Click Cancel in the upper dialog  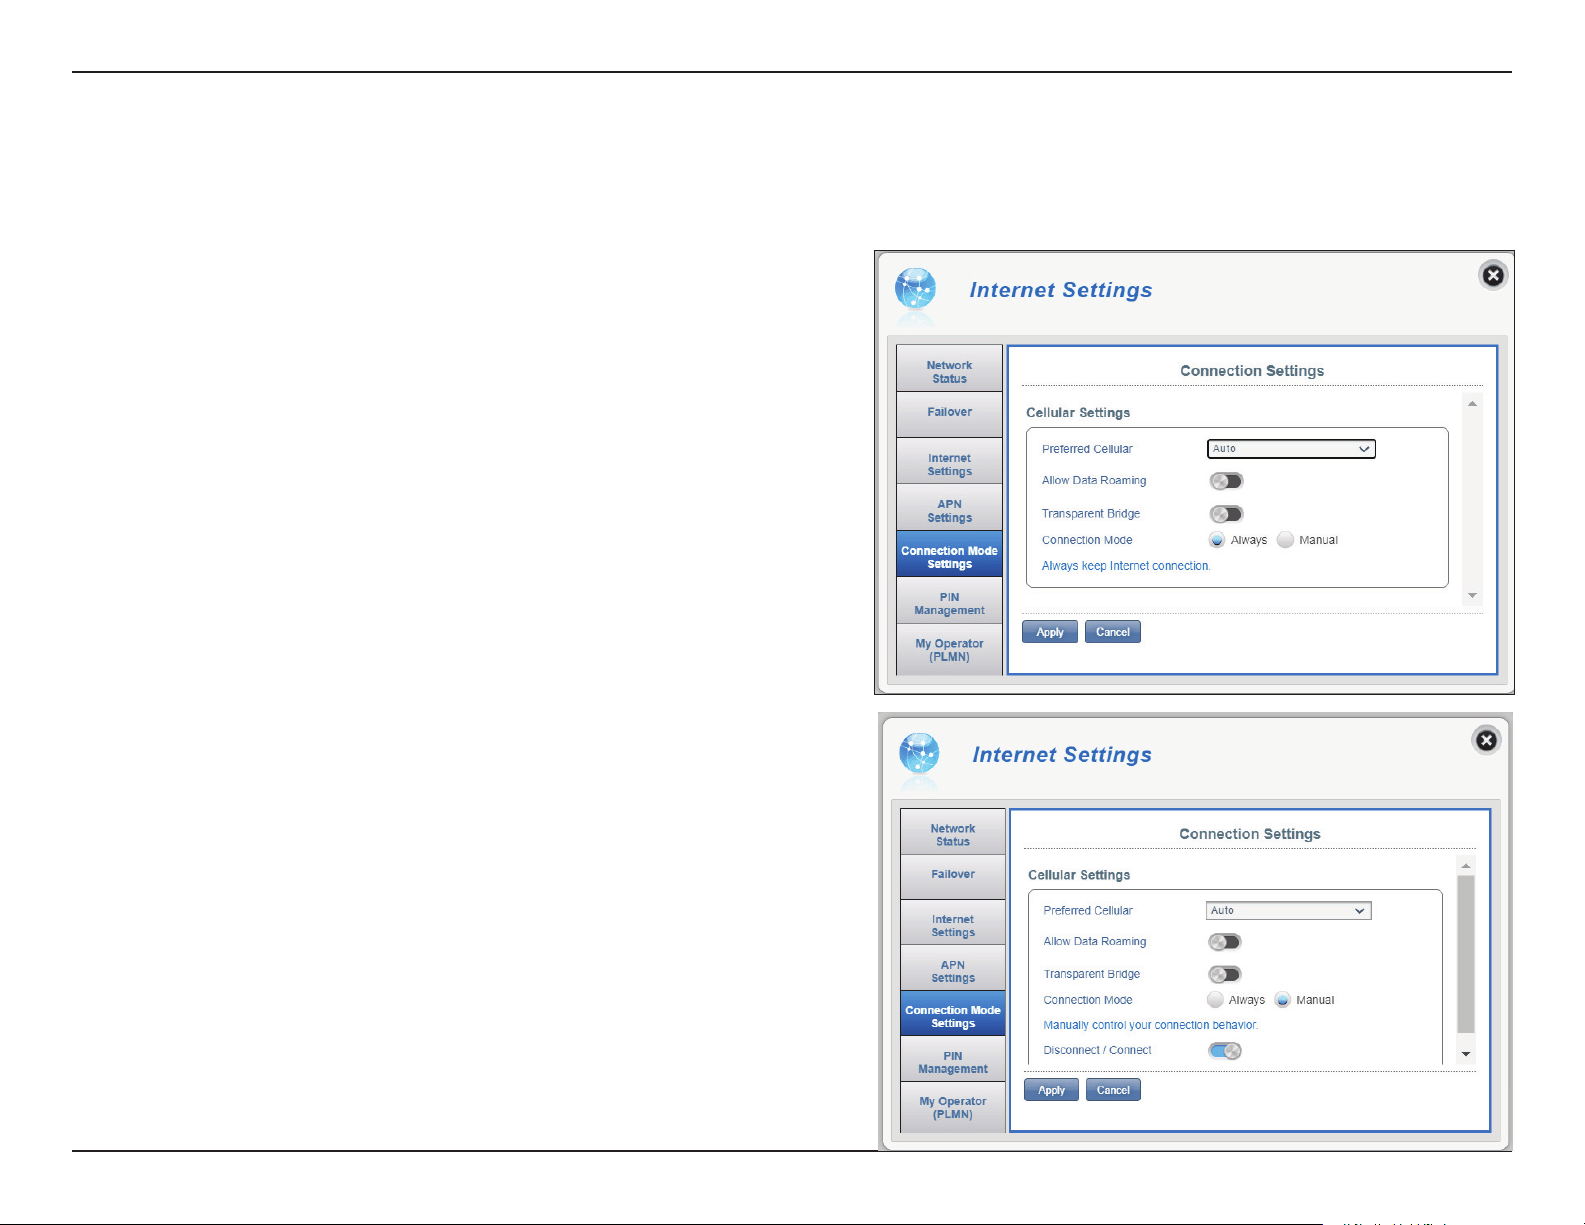click(x=1113, y=632)
